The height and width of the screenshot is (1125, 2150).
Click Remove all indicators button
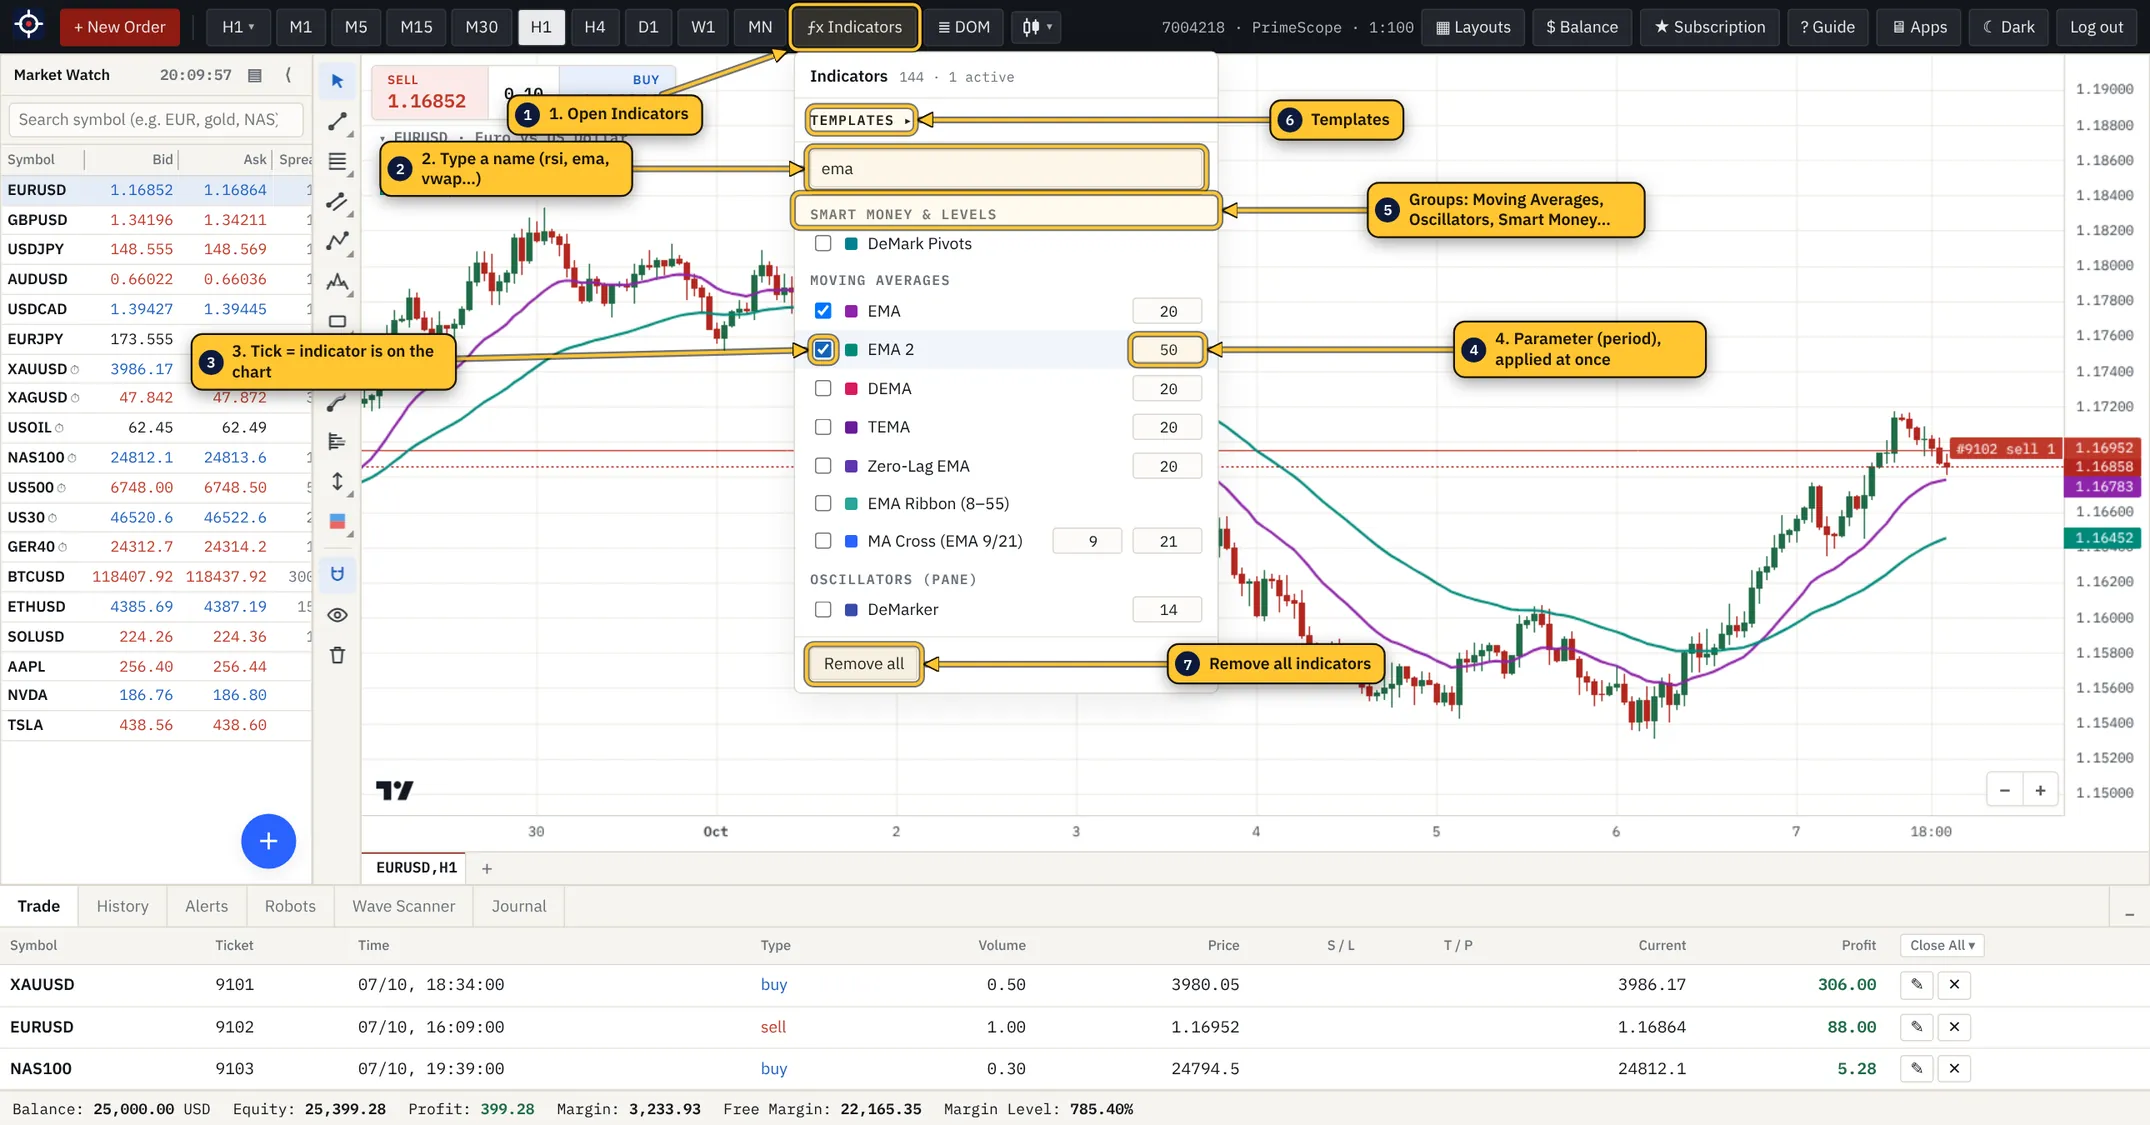pyautogui.click(x=864, y=664)
